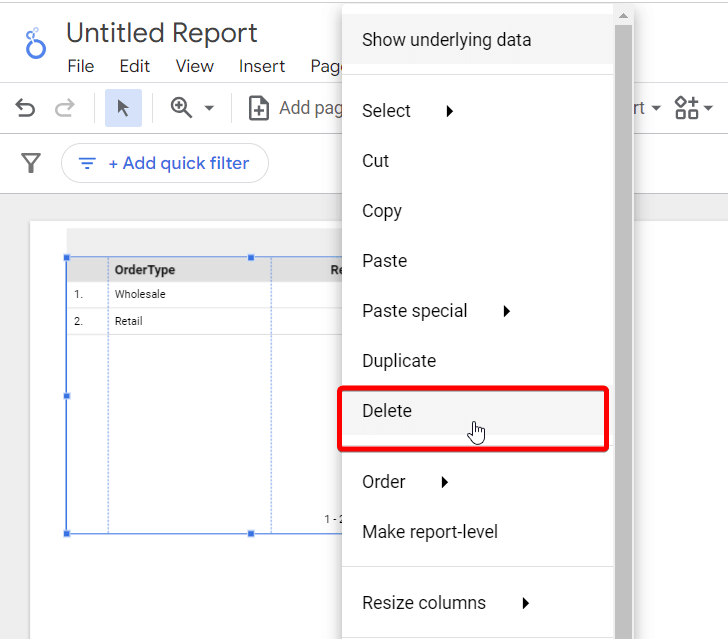728x639 pixels.
Task: Choose Make report-level option
Action: pos(478,532)
